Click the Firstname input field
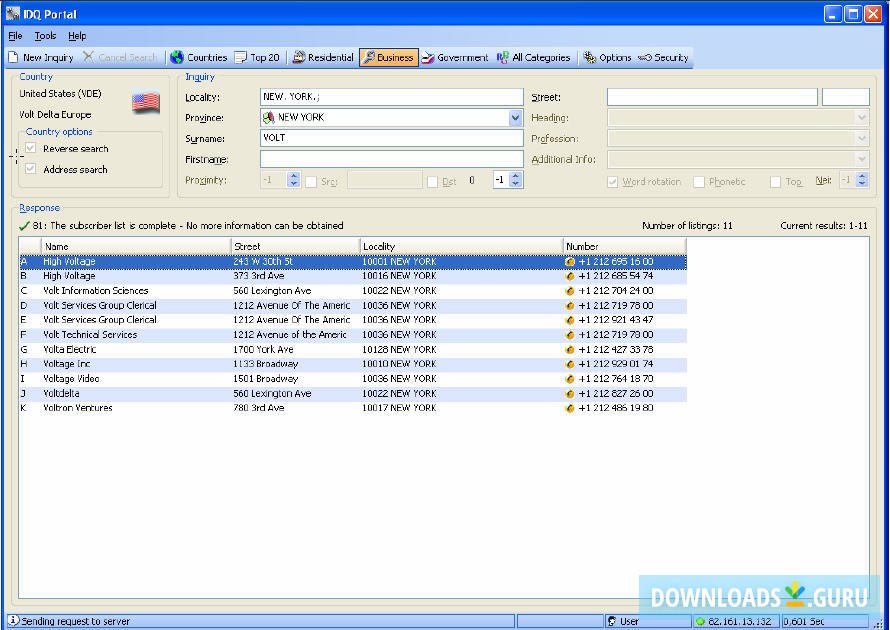The image size is (890, 630). coord(391,159)
